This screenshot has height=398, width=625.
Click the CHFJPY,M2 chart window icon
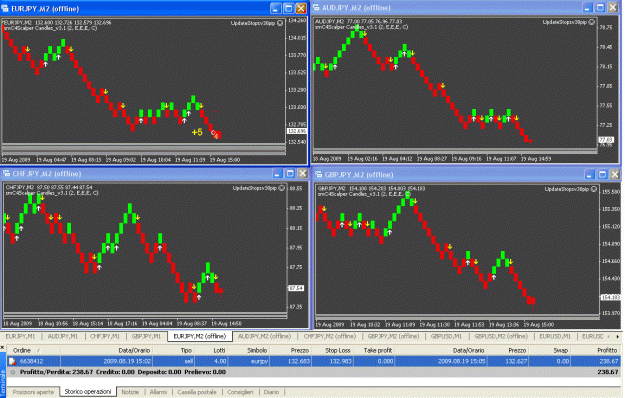pyautogui.click(x=6, y=174)
